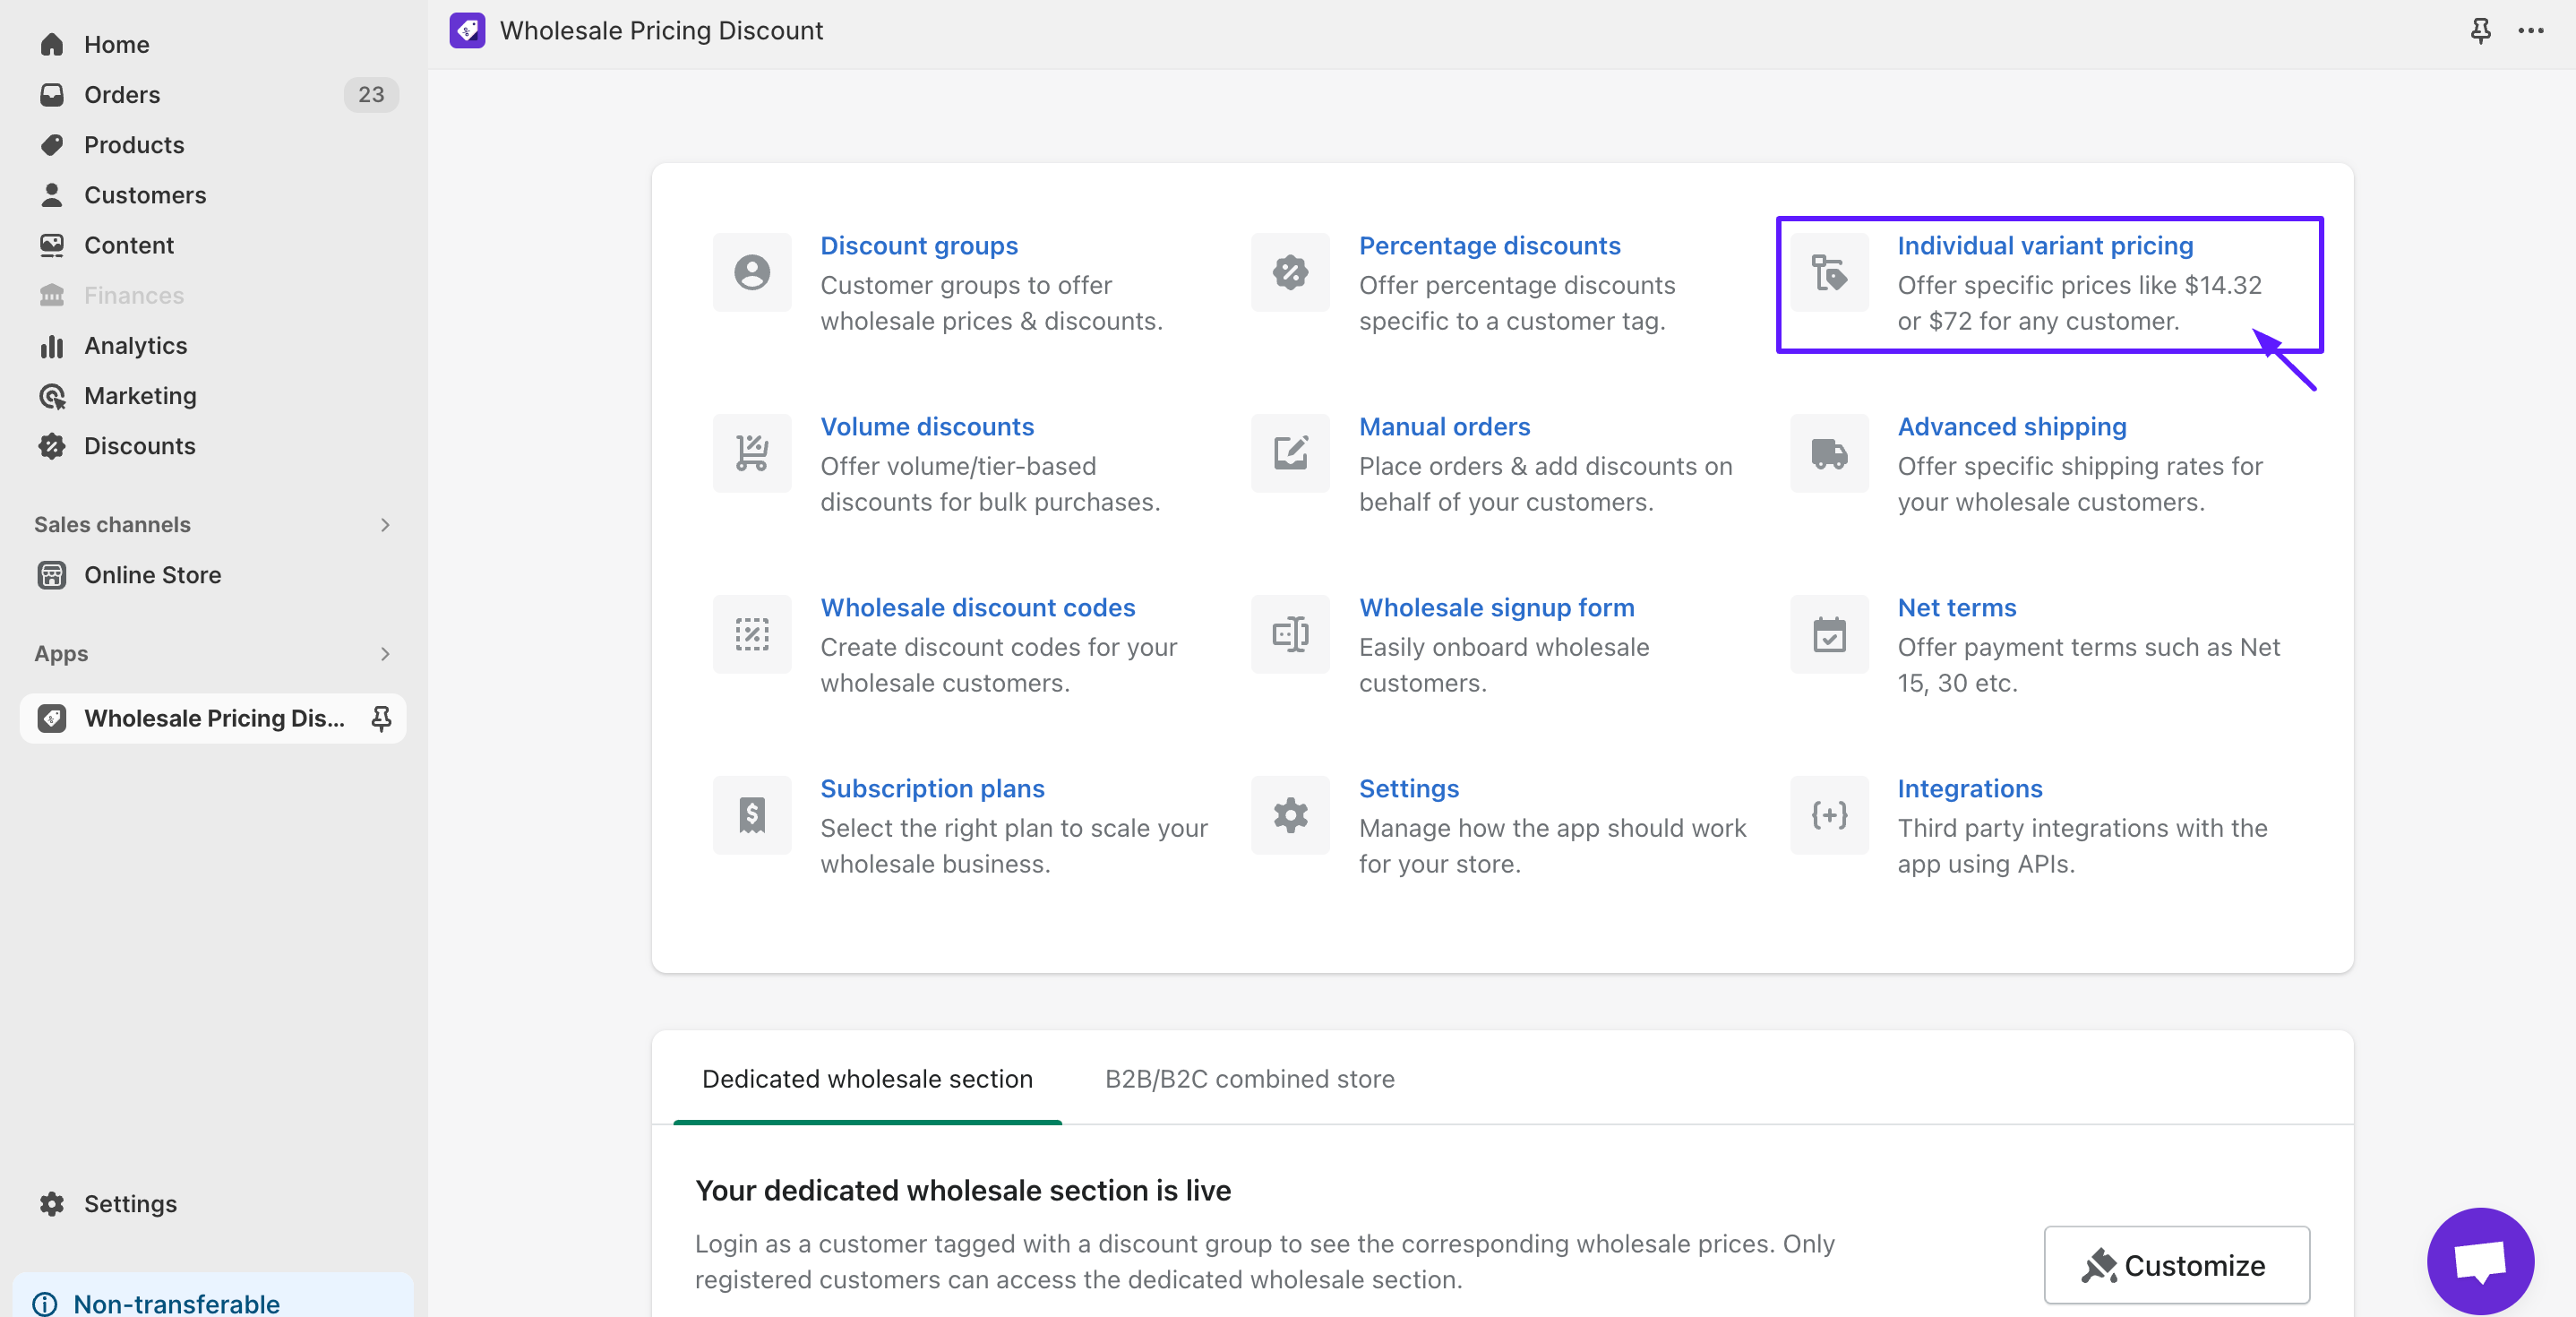Click the Customers person icon in sidebar
This screenshot has height=1317, width=2576.
(x=52, y=194)
